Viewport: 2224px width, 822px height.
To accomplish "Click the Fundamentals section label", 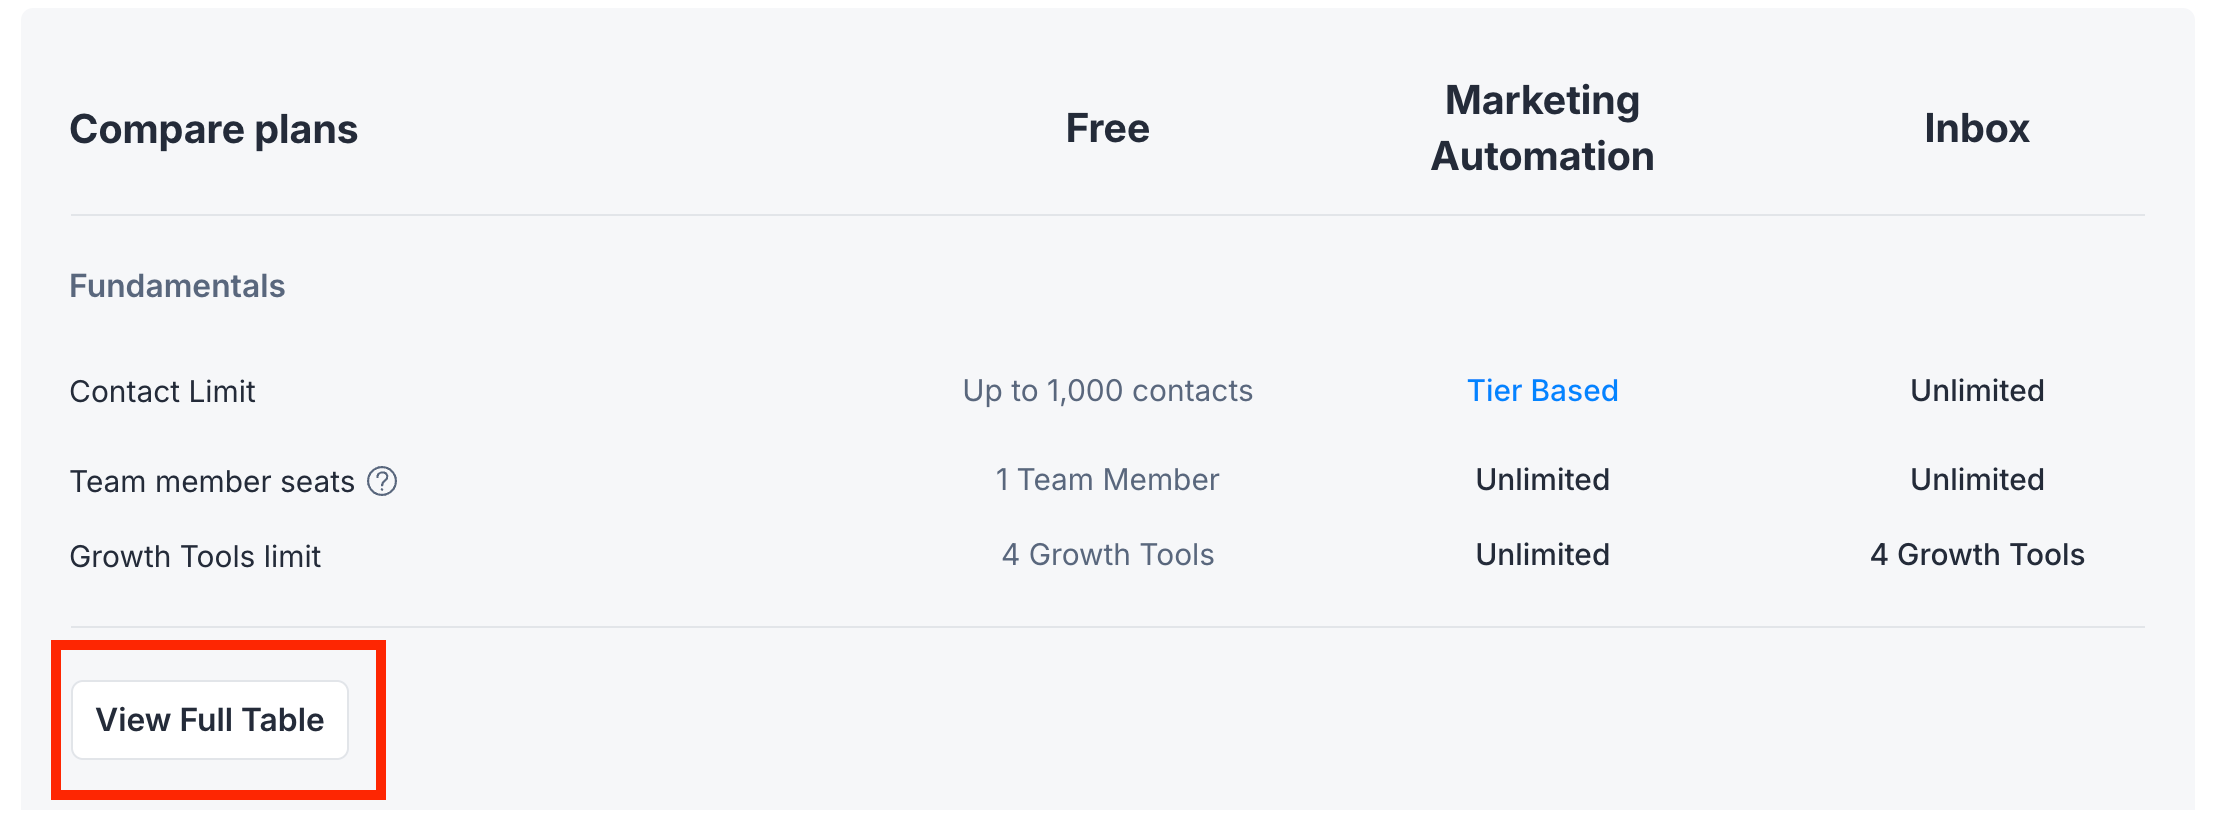I will 177,286.
